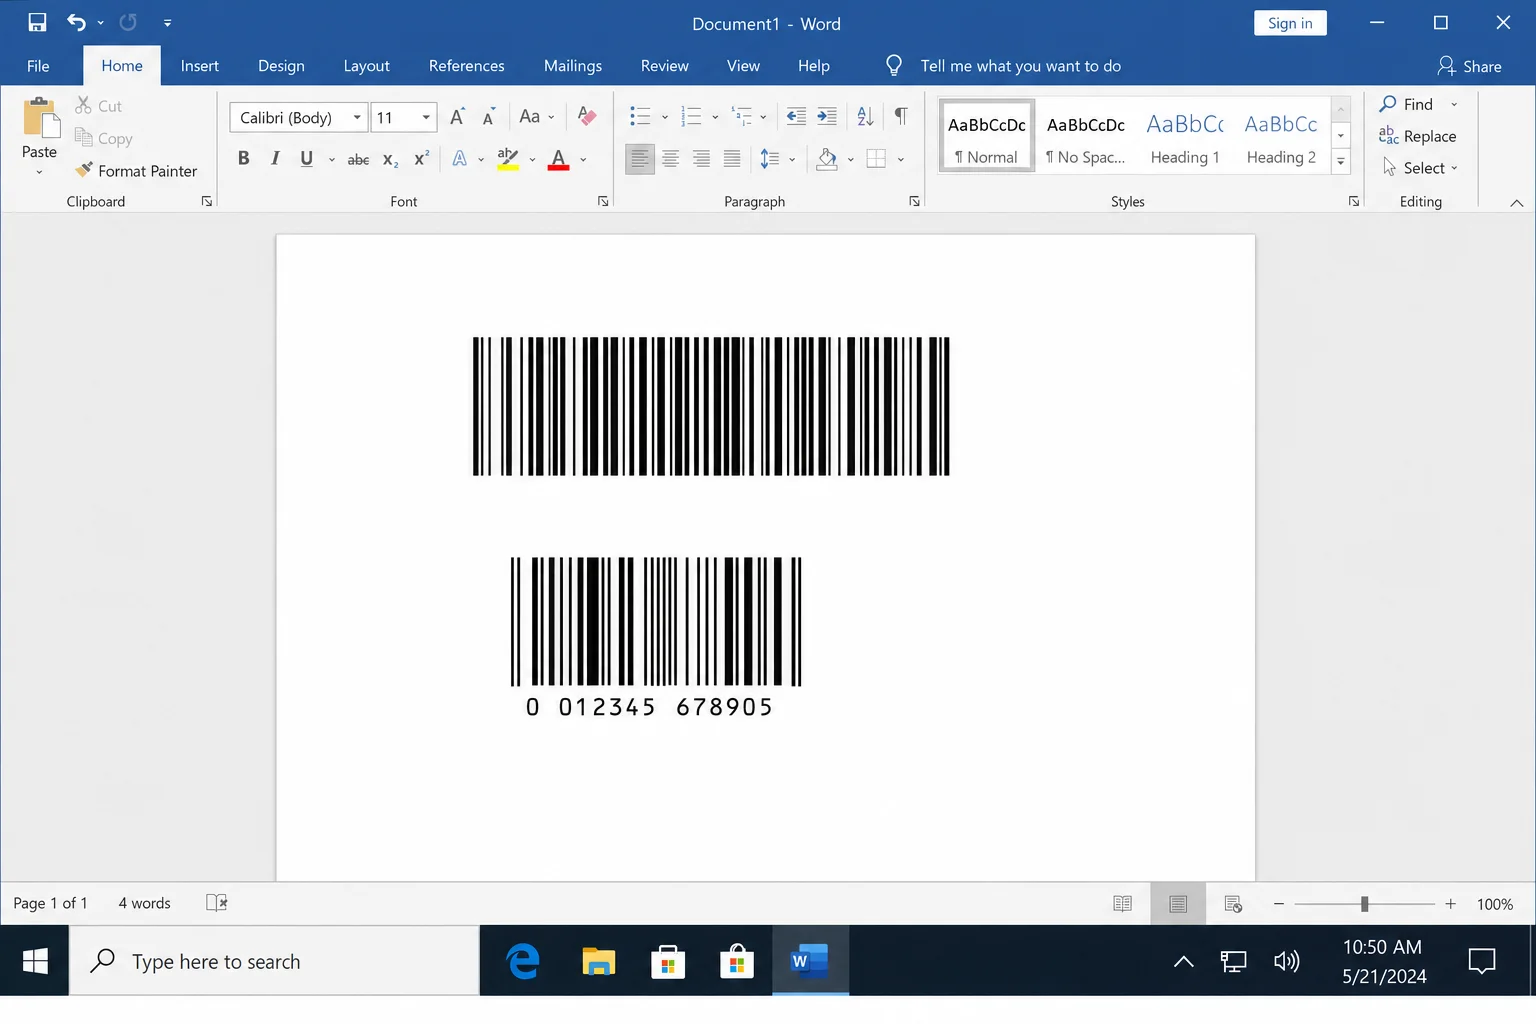1536x1024 pixels.
Task: Apply superscript formatting
Action: tap(421, 159)
